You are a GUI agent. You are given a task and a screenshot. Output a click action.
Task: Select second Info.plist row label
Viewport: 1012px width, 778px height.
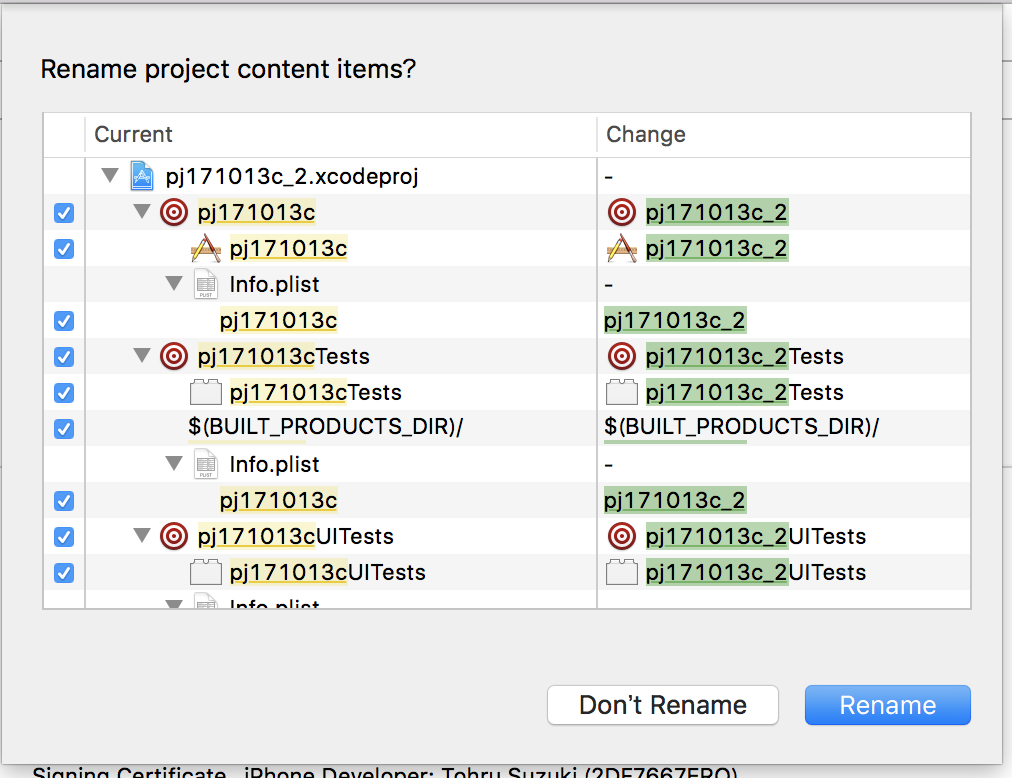pos(274,465)
